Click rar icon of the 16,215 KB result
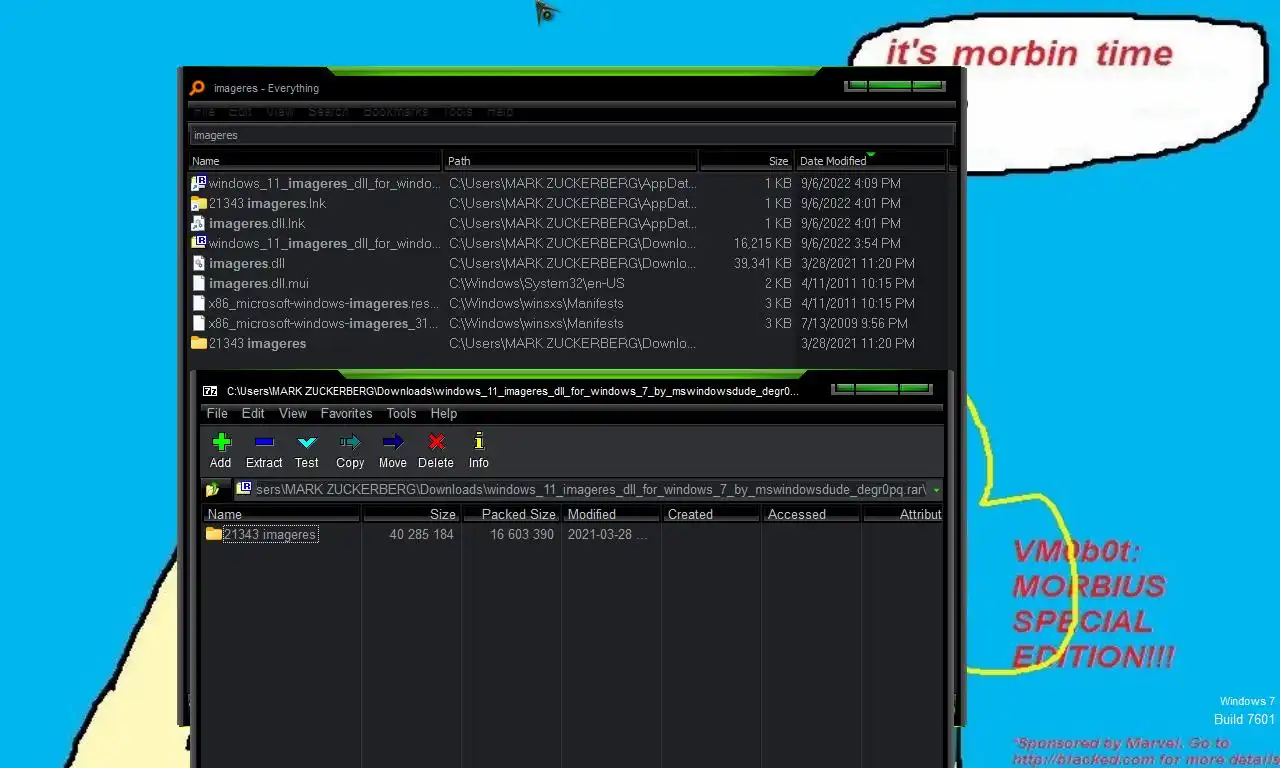 [x=199, y=243]
